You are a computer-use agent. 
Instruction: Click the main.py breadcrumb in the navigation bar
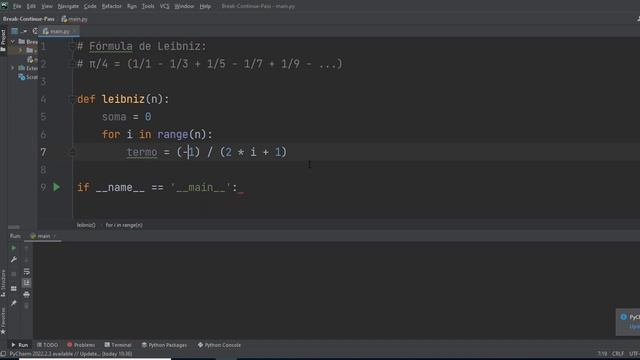click(75, 19)
